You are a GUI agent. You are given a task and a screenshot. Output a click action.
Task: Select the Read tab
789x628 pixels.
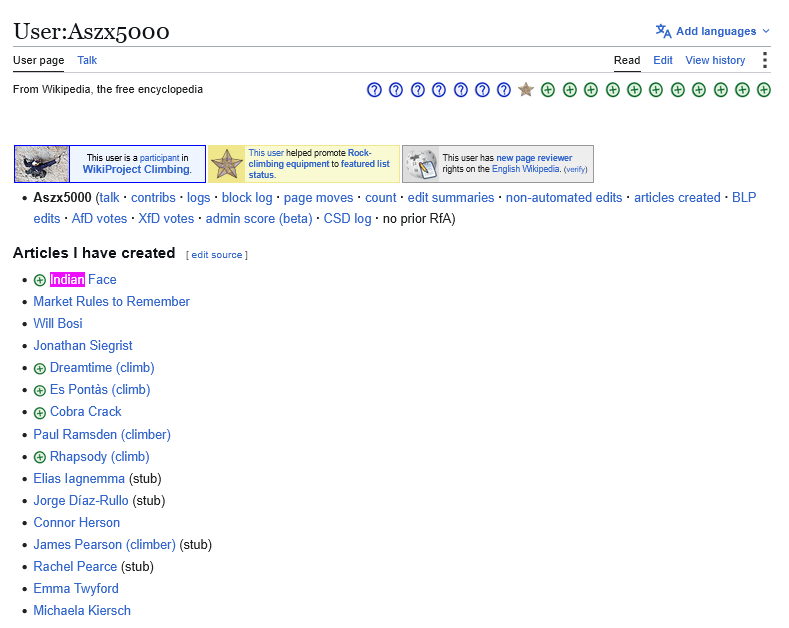(627, 60)
